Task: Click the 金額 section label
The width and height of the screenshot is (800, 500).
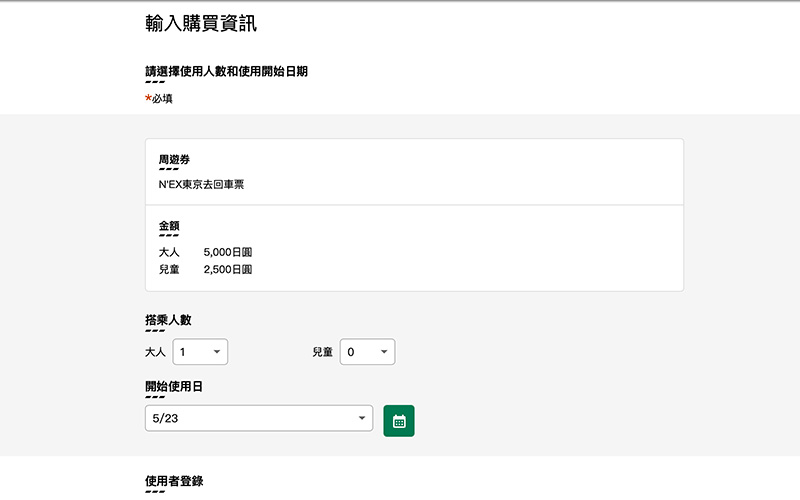Action: click(x=169, y=227)
